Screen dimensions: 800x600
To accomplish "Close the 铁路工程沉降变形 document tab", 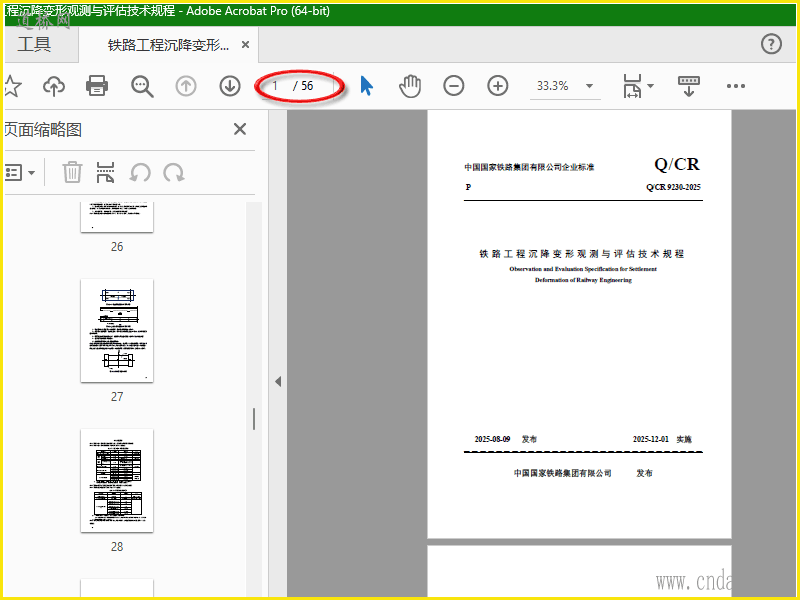I will pos(245,45).
